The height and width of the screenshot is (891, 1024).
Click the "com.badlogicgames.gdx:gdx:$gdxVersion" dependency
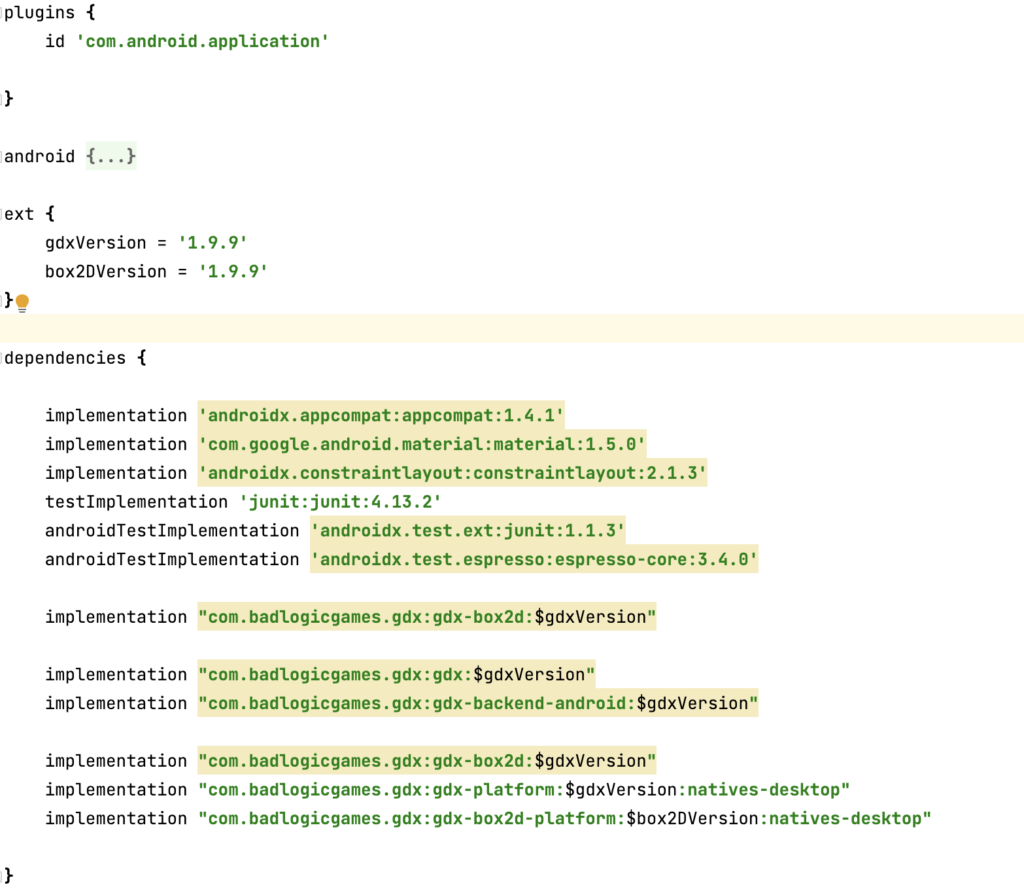click(x=396, y=674)
